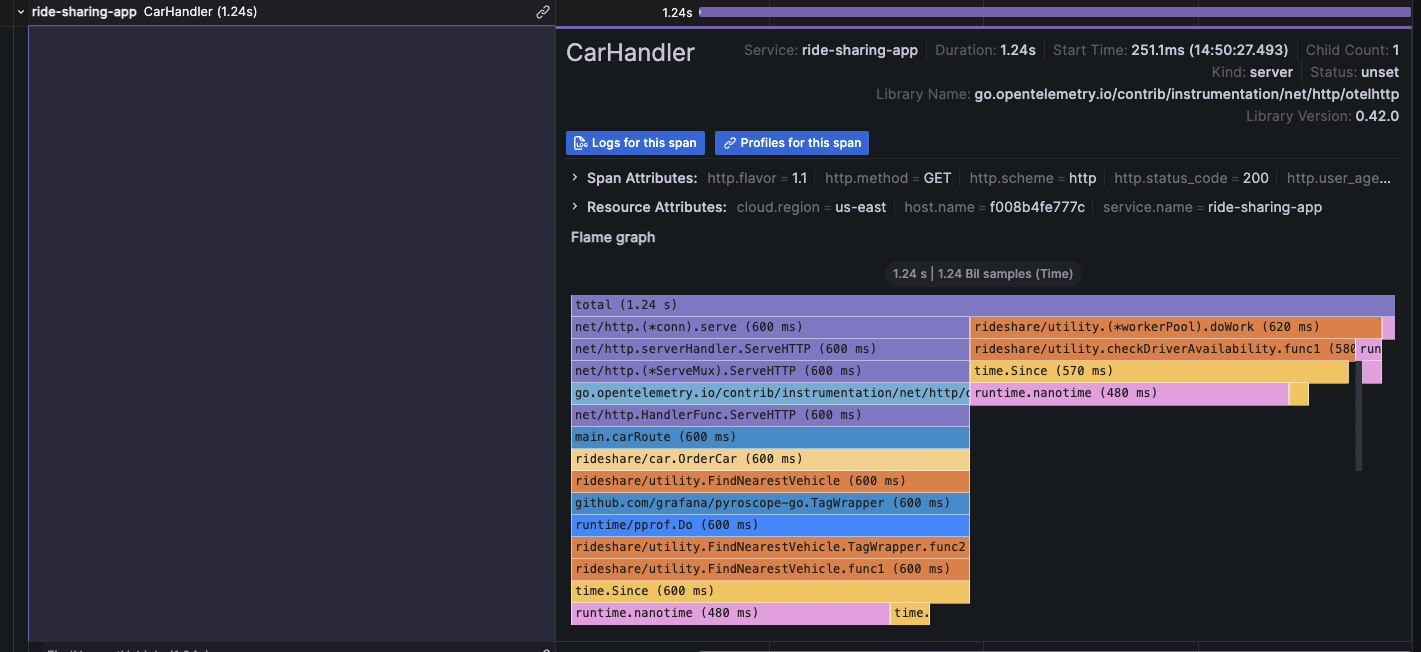The height and width of the screenshot is (652, 1421).
Task: Select the checkDriverAvailability.func1 flame bar
Action: (1163, 349)
